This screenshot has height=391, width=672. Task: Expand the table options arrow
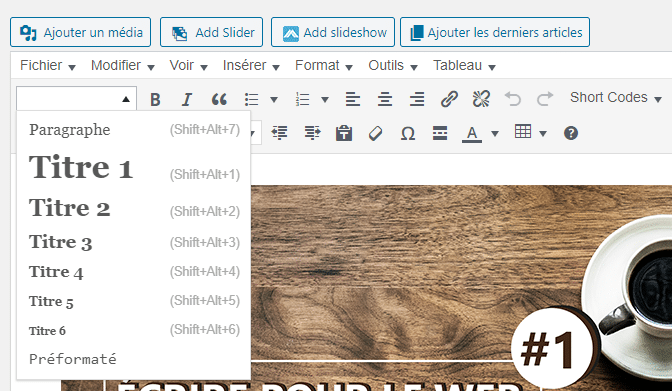point(543,134)
